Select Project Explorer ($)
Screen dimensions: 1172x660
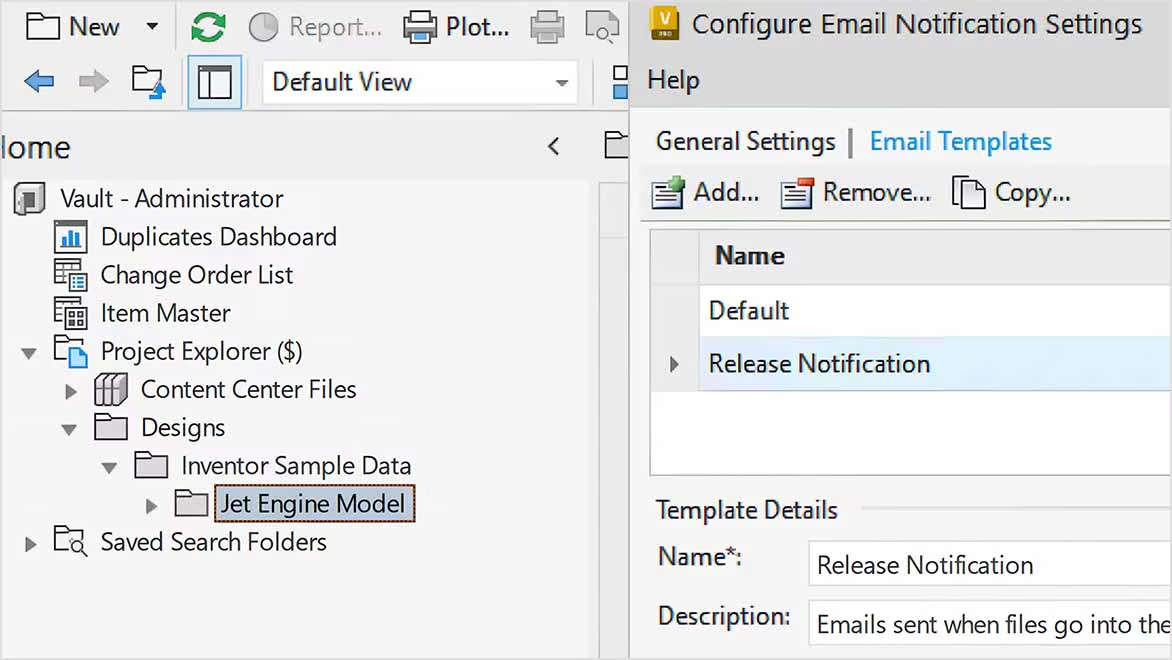click(201, 351)
